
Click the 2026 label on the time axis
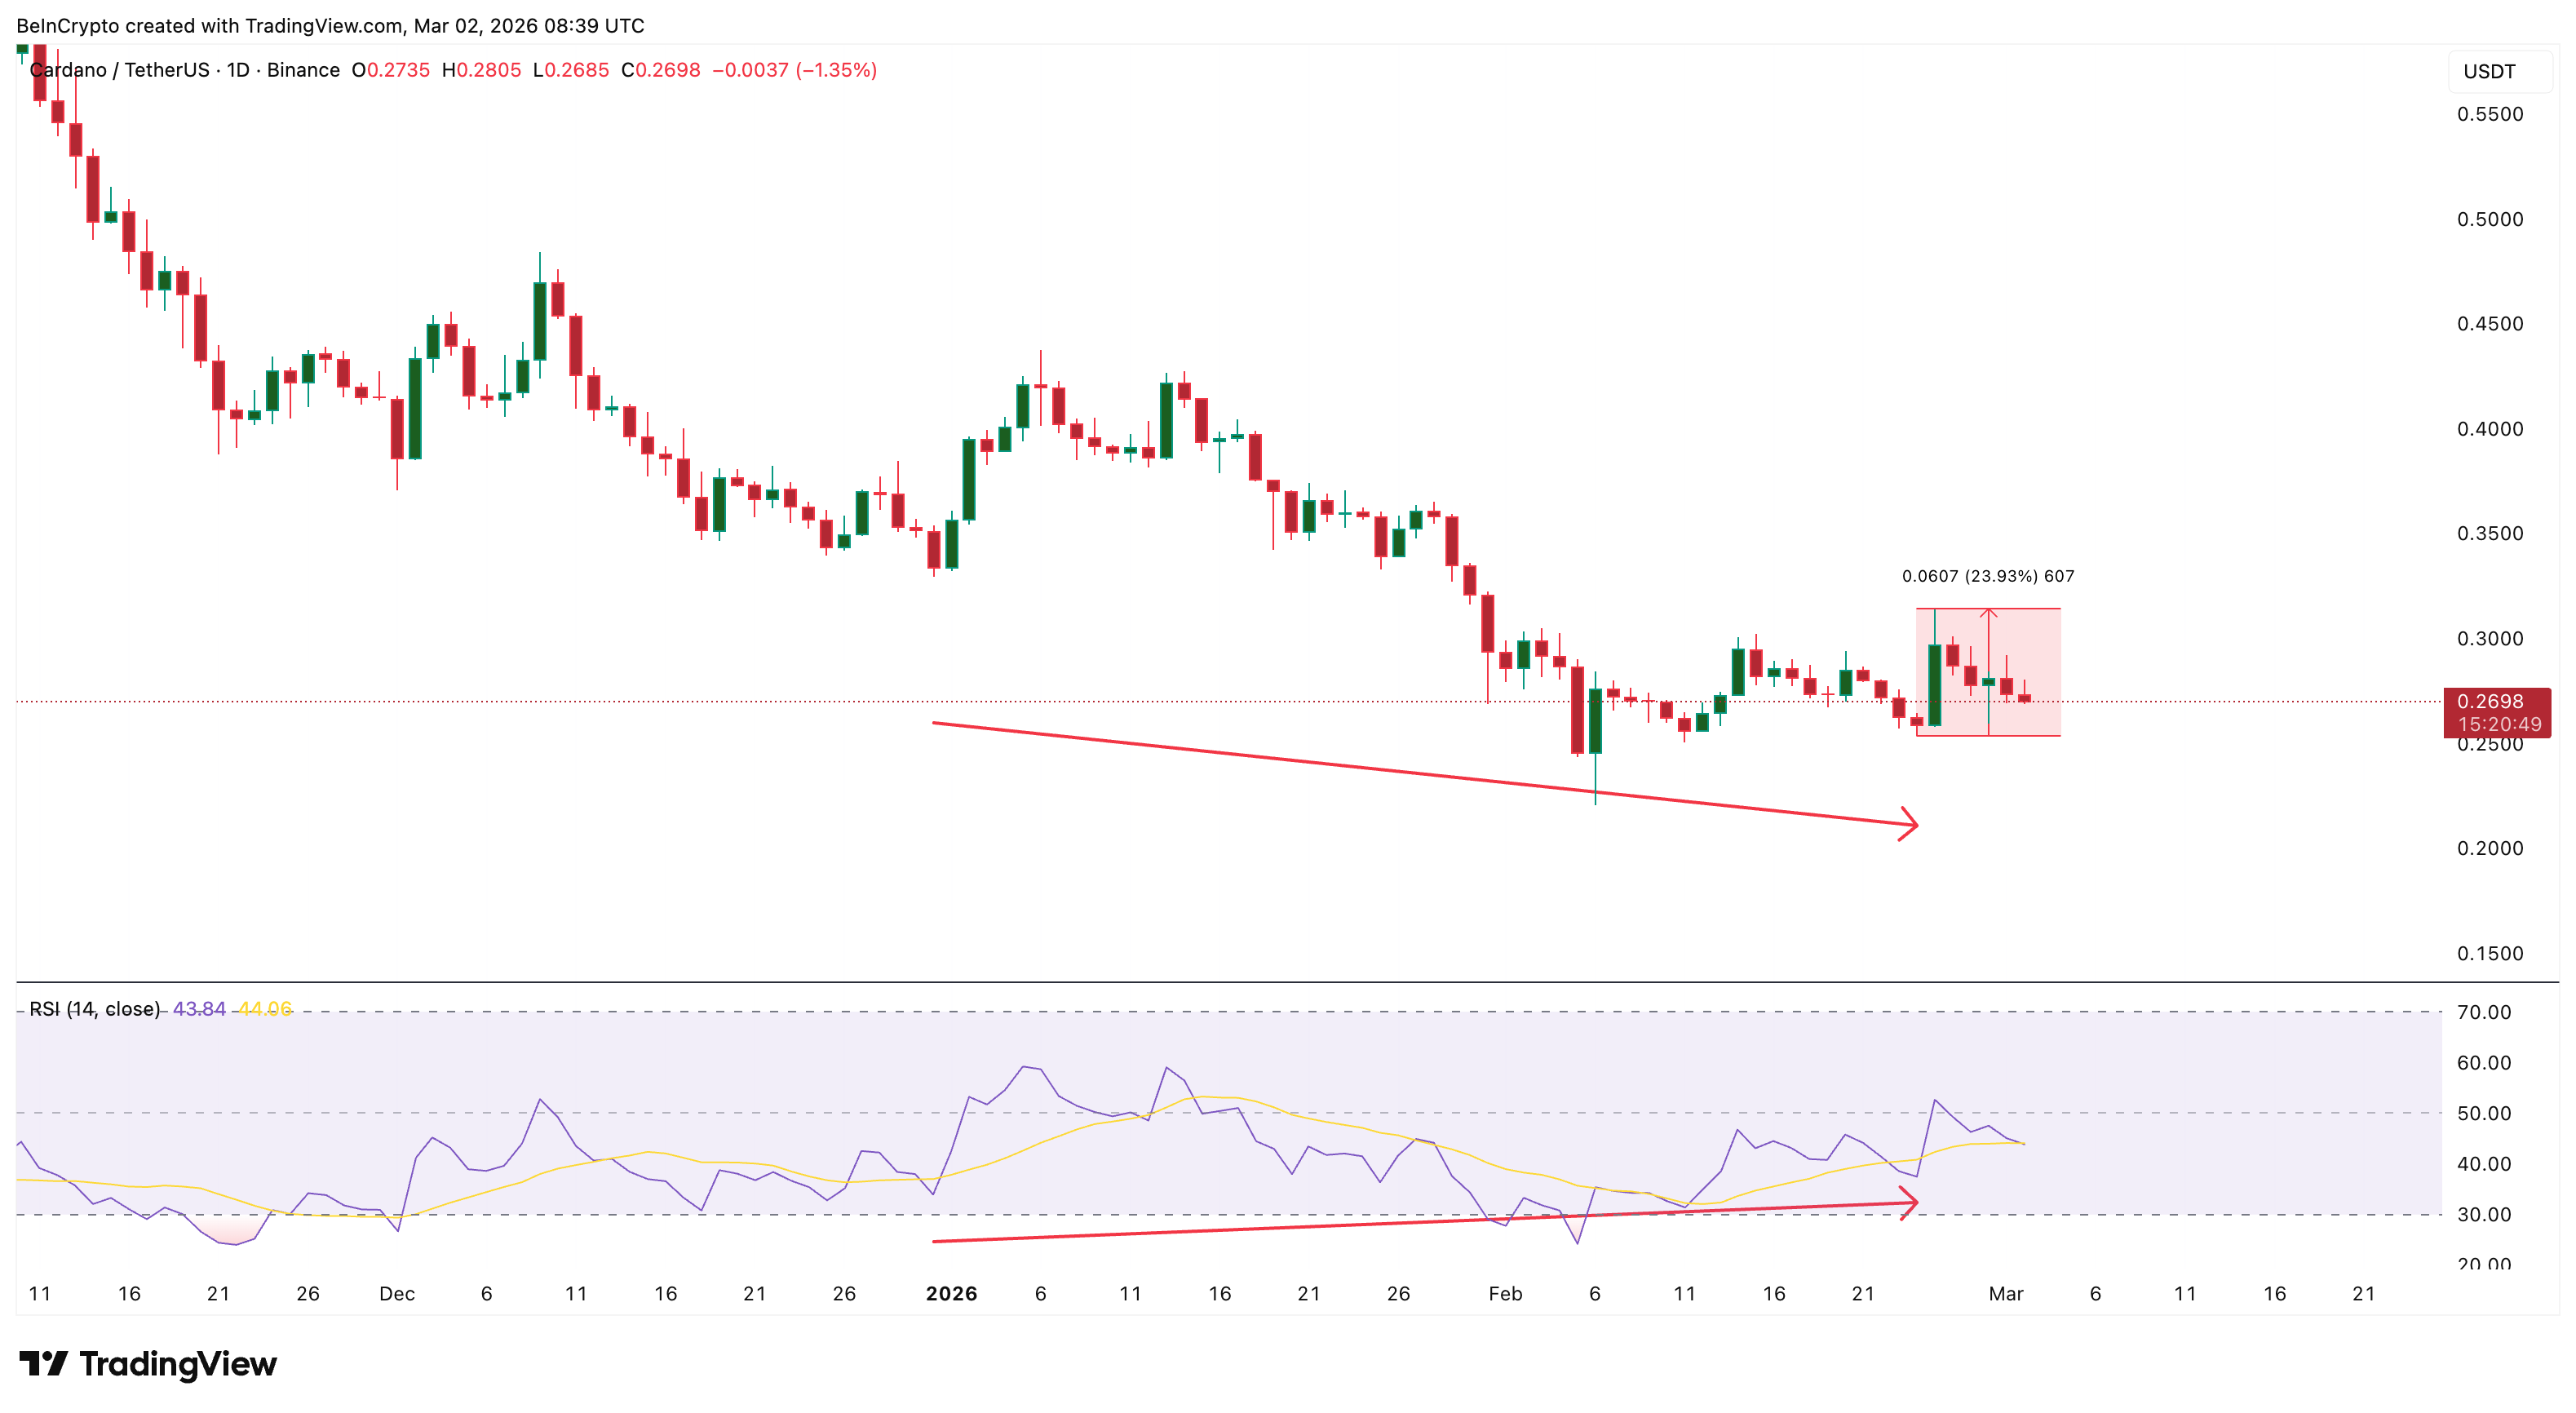click(x=951, y=1293)
